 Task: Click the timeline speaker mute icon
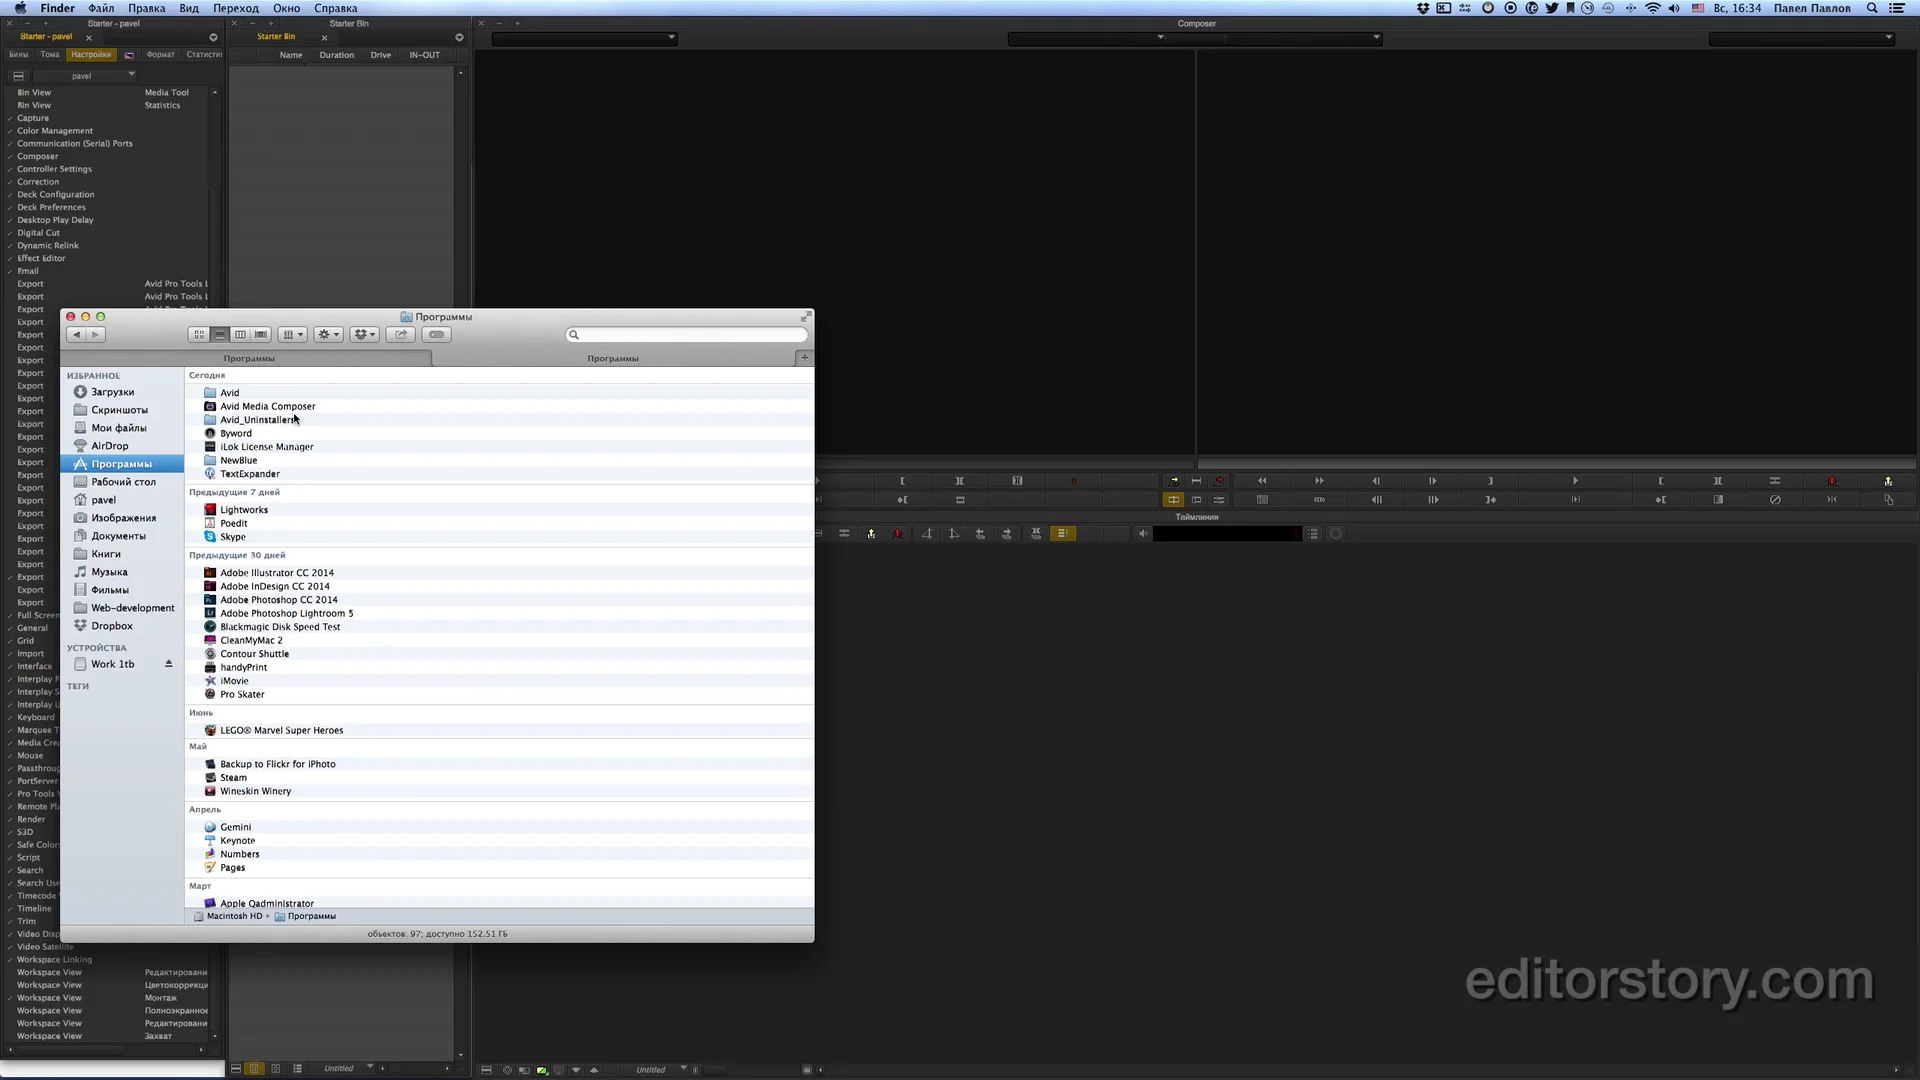pos(1143,534)
